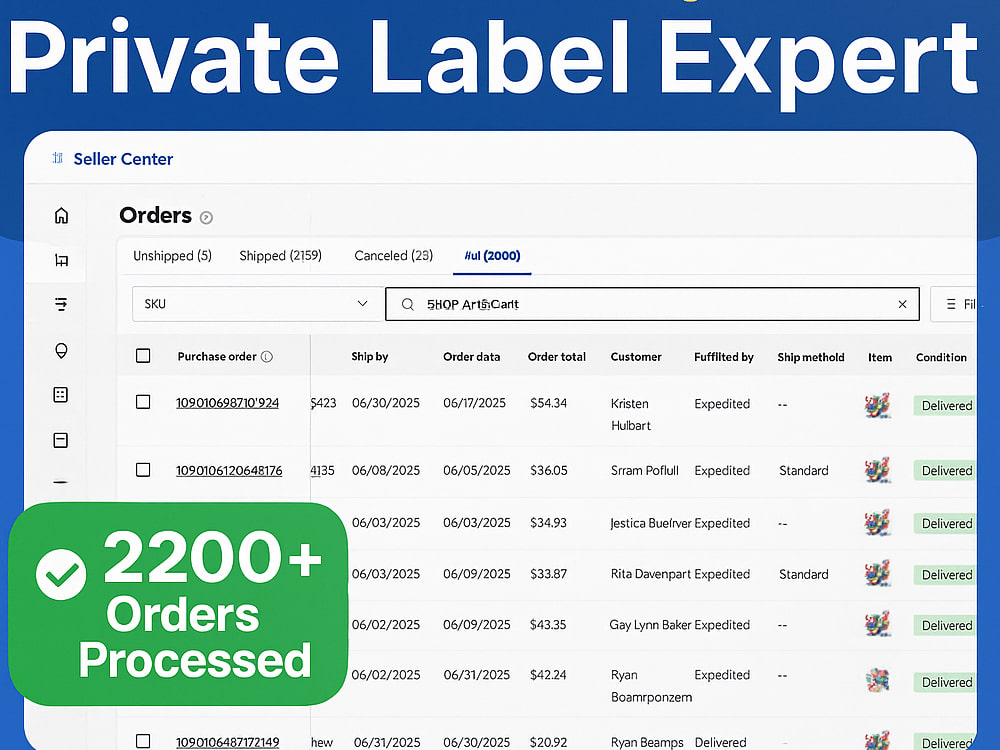Open item thumbnail for Gay Lynn Baker order

pos(878,624)
